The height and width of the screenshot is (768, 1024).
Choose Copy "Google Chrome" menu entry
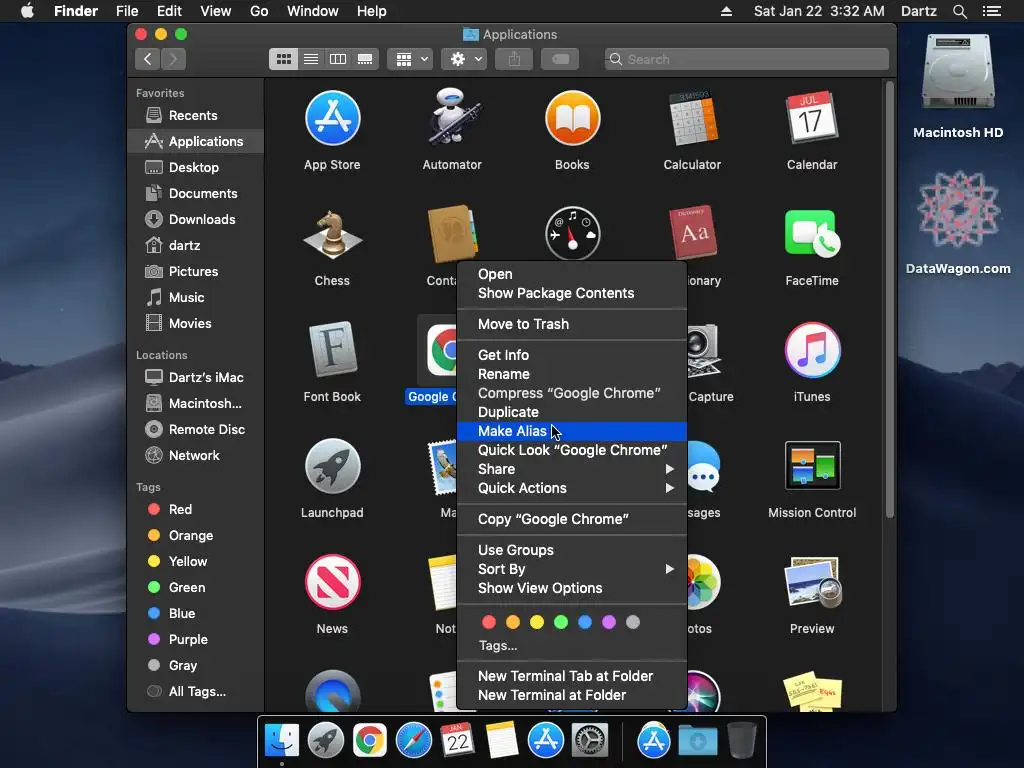tap(572, 519)
